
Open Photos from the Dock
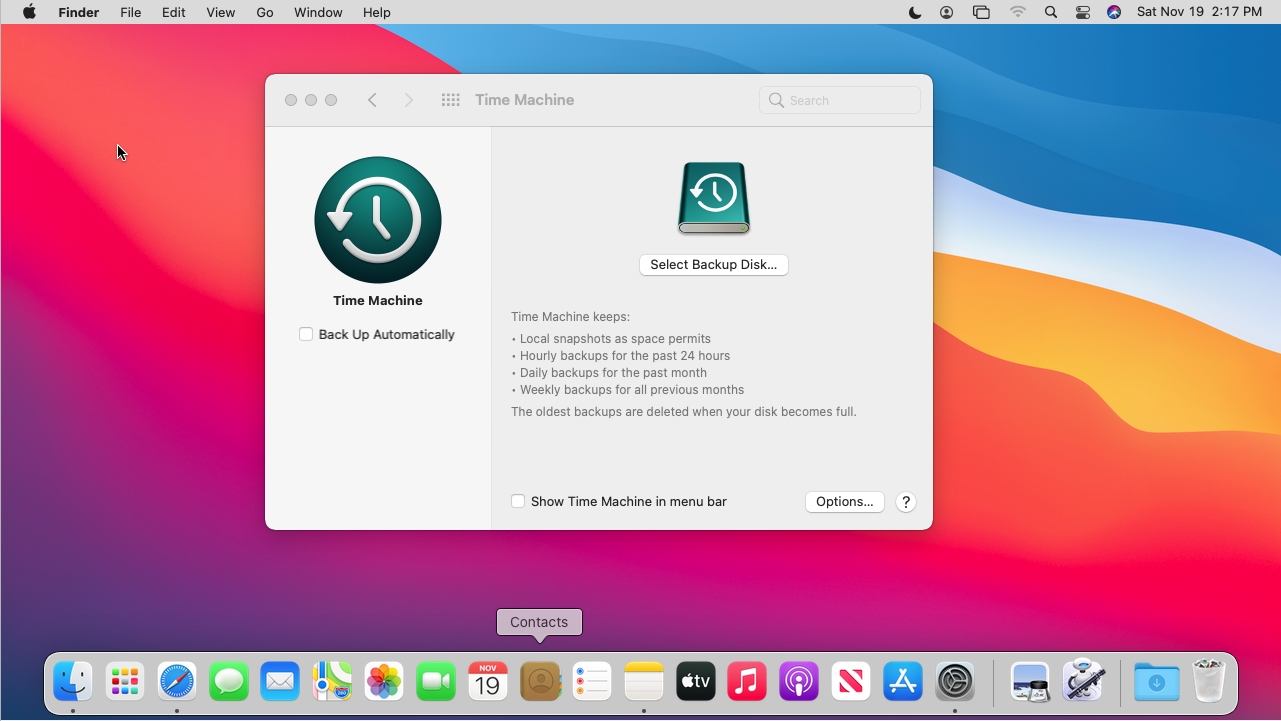[384, 682]
